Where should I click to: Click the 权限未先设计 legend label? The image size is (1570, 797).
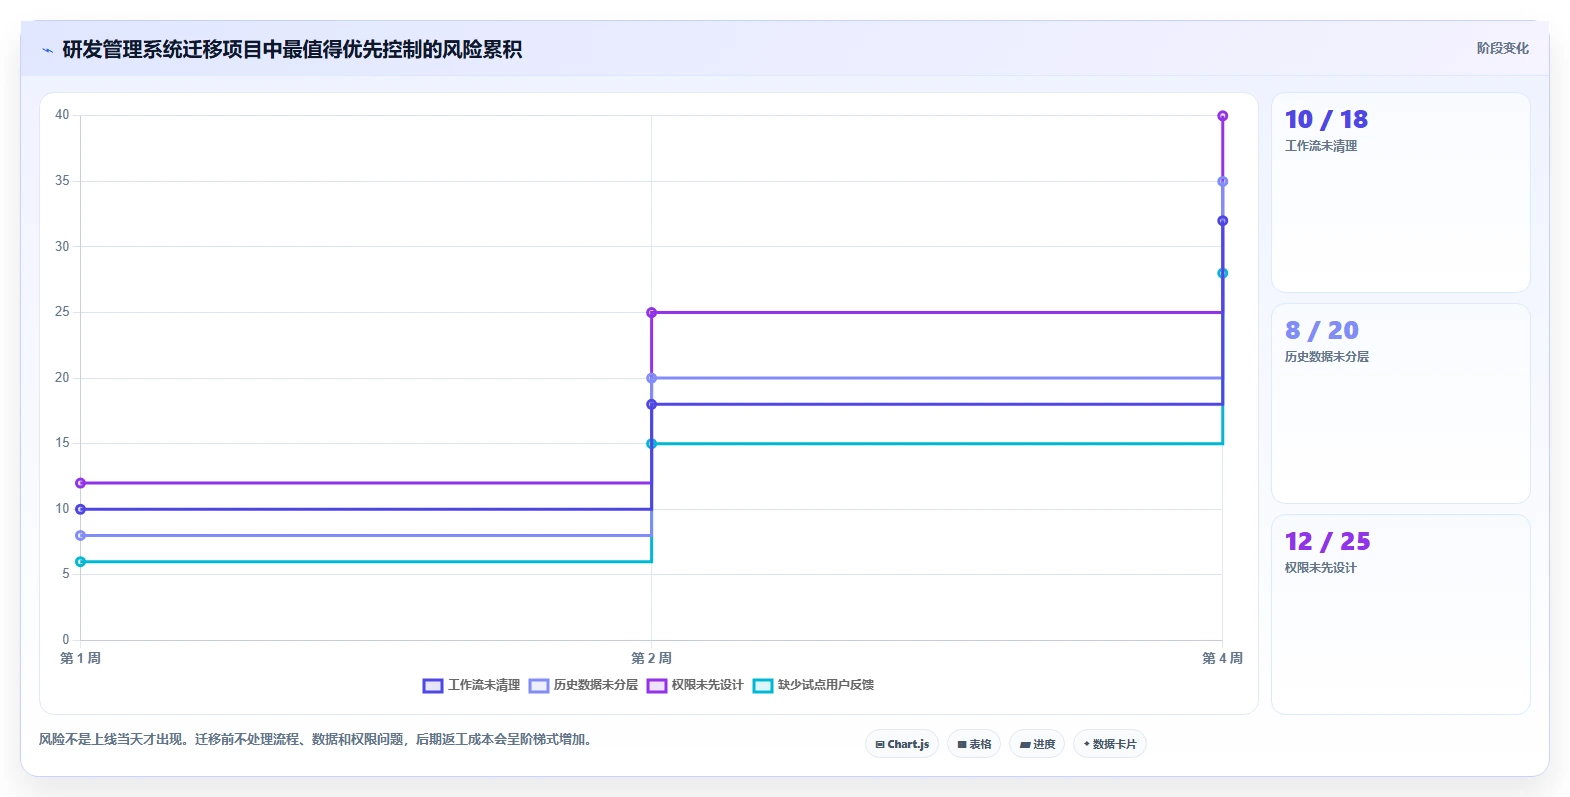708,685
